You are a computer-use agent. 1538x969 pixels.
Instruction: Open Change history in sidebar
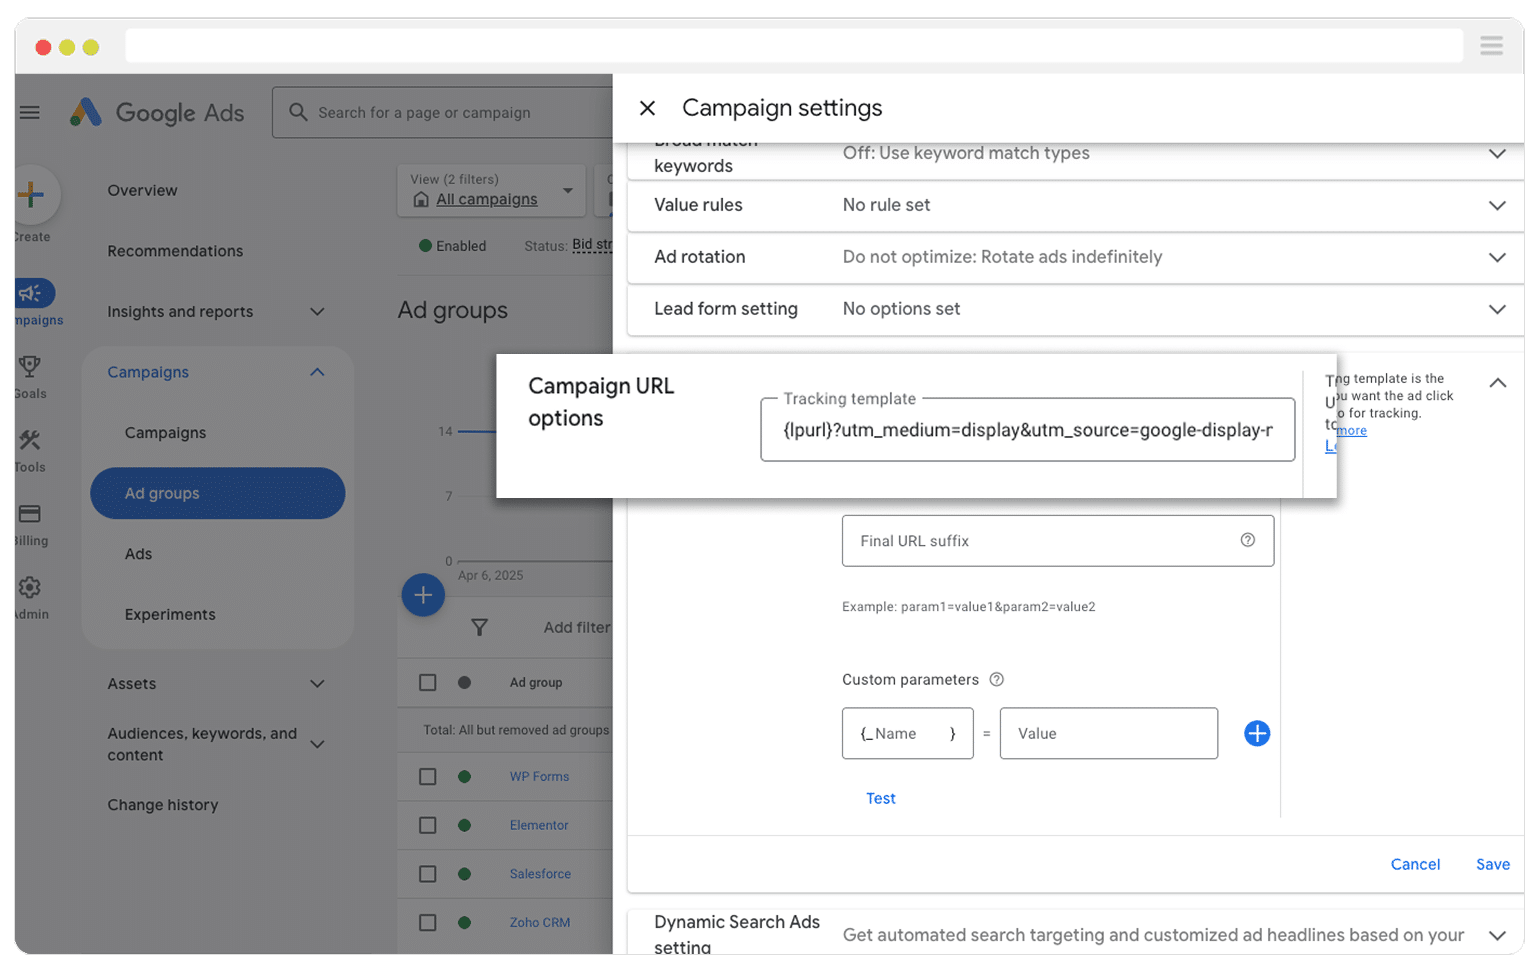163,805
